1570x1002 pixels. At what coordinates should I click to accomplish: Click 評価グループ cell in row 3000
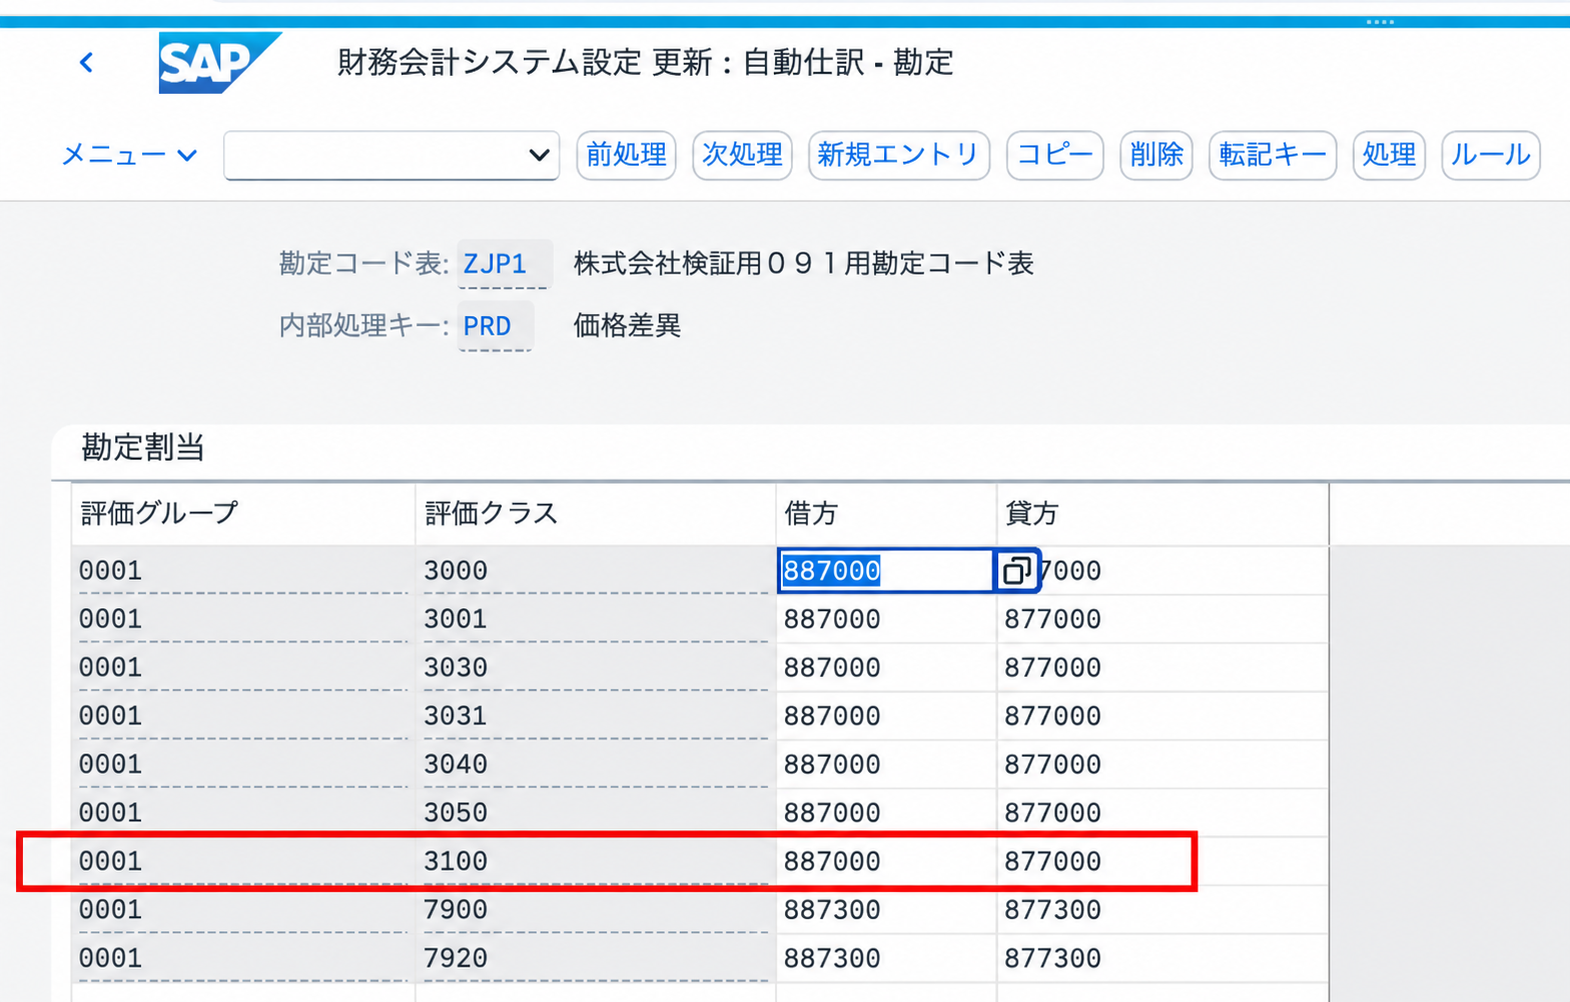tap(243, 571)
